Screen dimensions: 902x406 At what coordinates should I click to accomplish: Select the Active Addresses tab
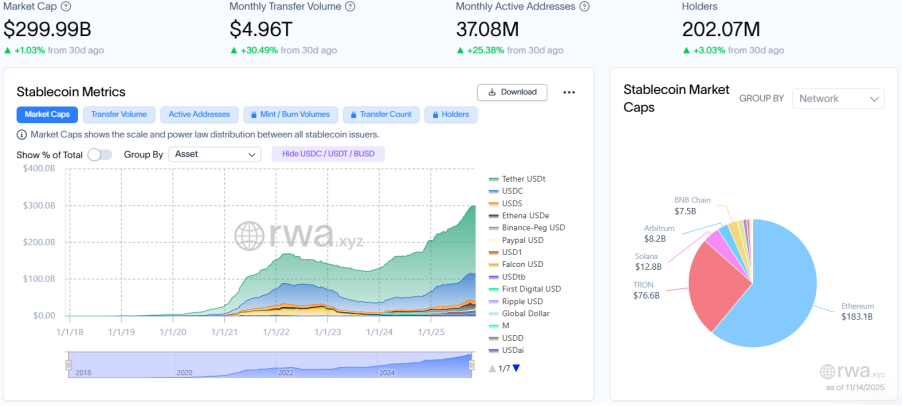(x=199, y=115)
